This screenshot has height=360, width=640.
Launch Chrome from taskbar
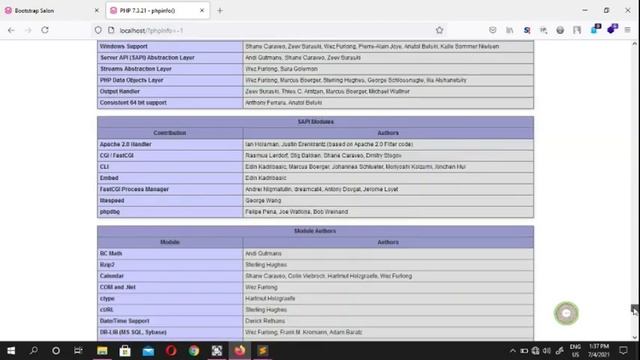coord(194,351)
